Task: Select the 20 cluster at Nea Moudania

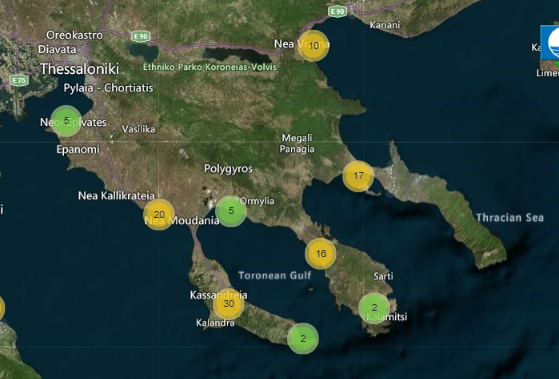Action: 159,215
